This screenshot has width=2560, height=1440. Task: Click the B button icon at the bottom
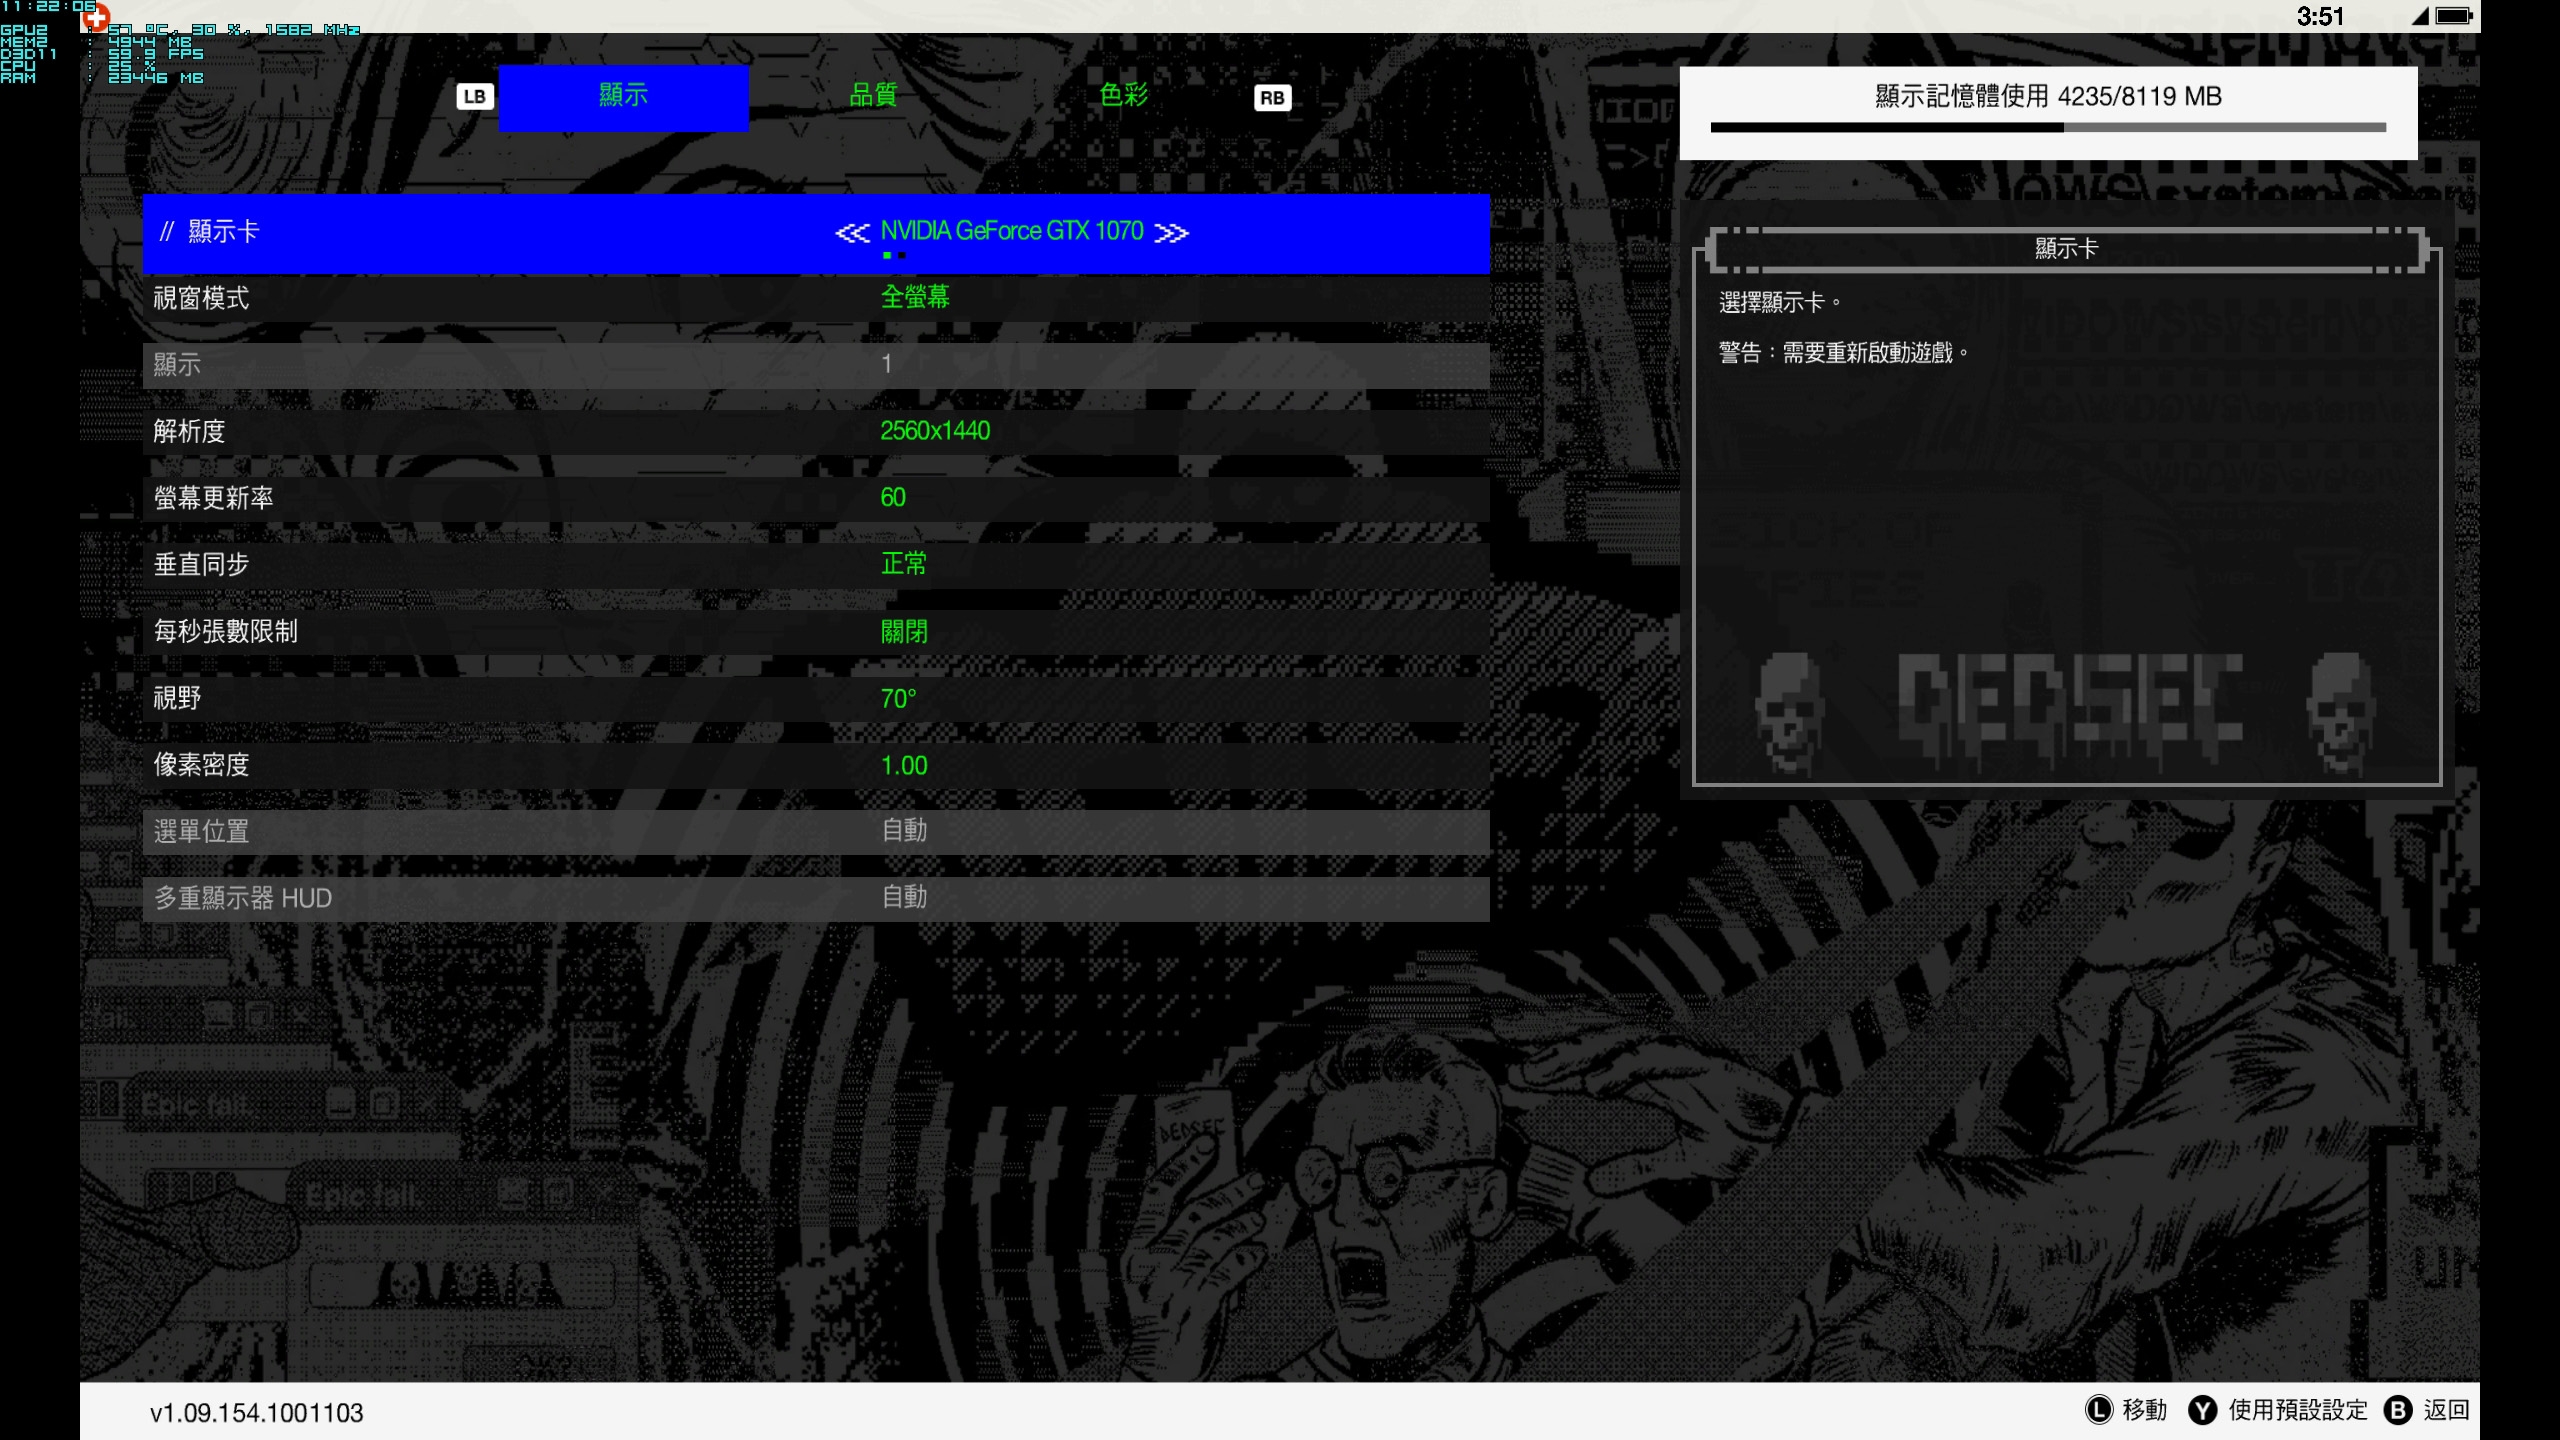pos(2398,1410)
